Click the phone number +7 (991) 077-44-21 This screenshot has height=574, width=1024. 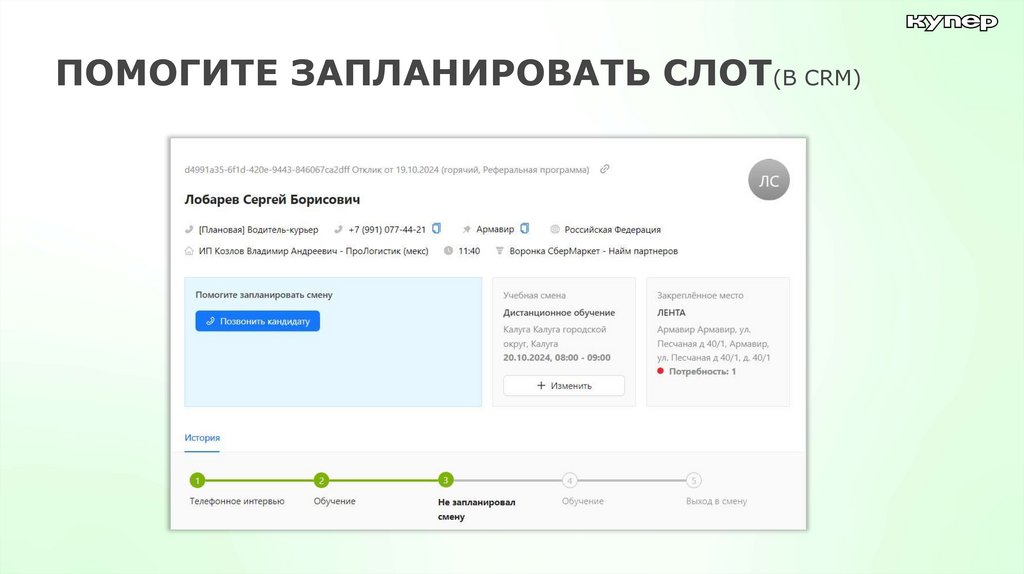pyautogui.click(x=387, y=230)
